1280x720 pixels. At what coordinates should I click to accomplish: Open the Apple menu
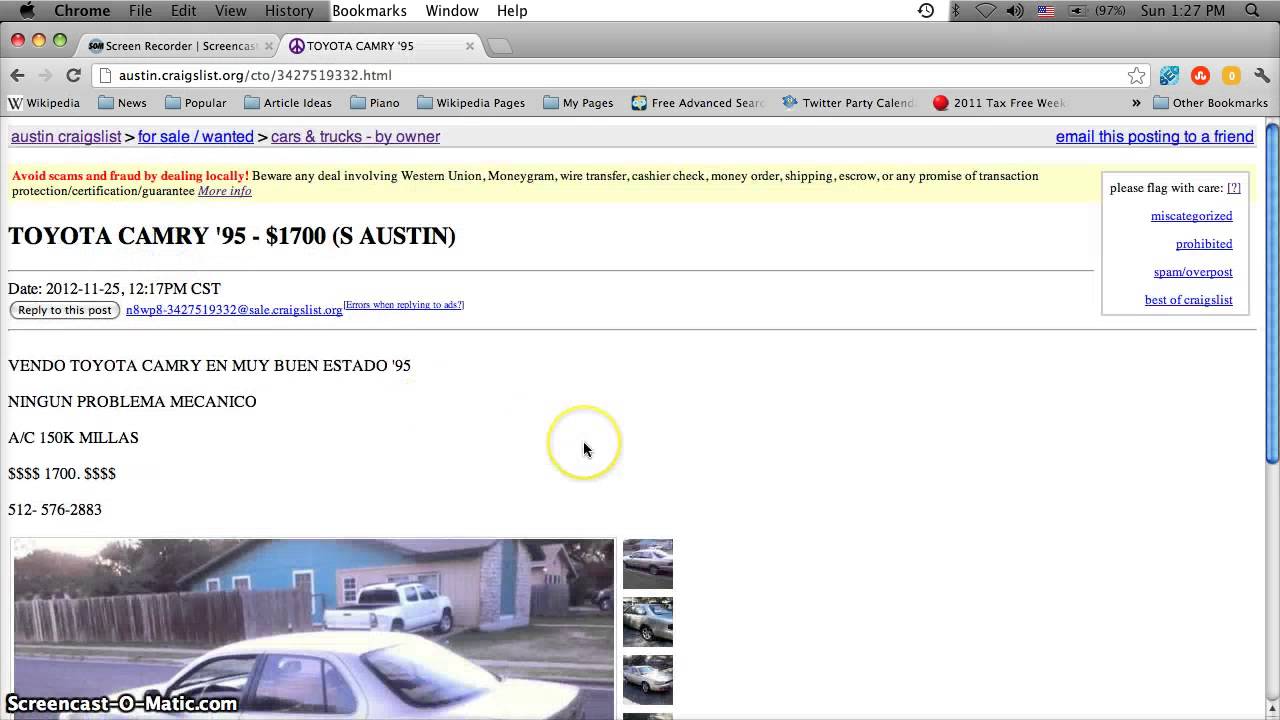coord(27,10)
